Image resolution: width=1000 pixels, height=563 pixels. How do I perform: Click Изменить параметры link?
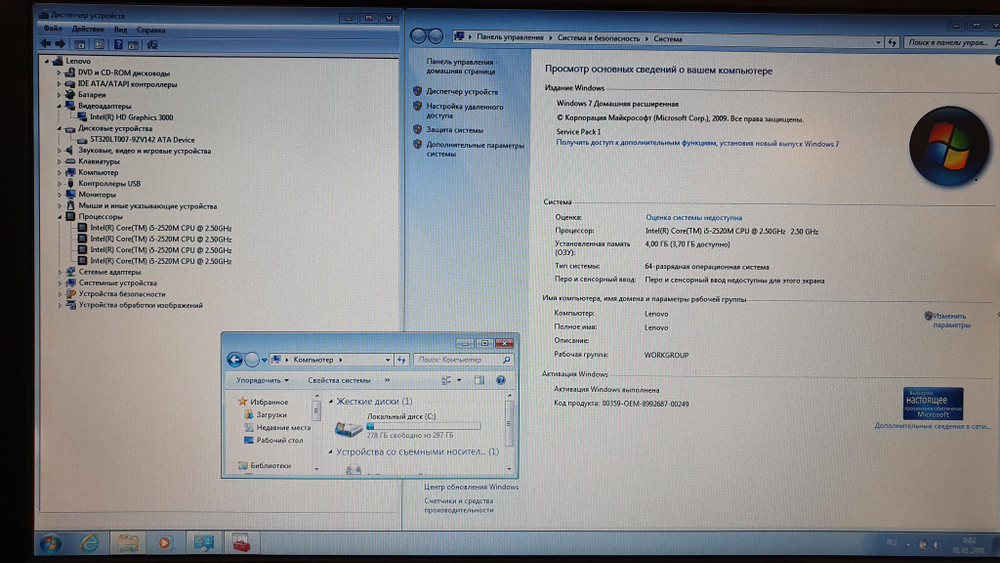[951, 320]
